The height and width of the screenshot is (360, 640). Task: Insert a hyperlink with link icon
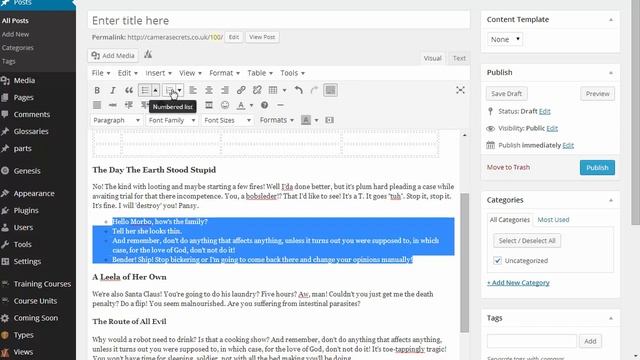[x=241, y=90]
